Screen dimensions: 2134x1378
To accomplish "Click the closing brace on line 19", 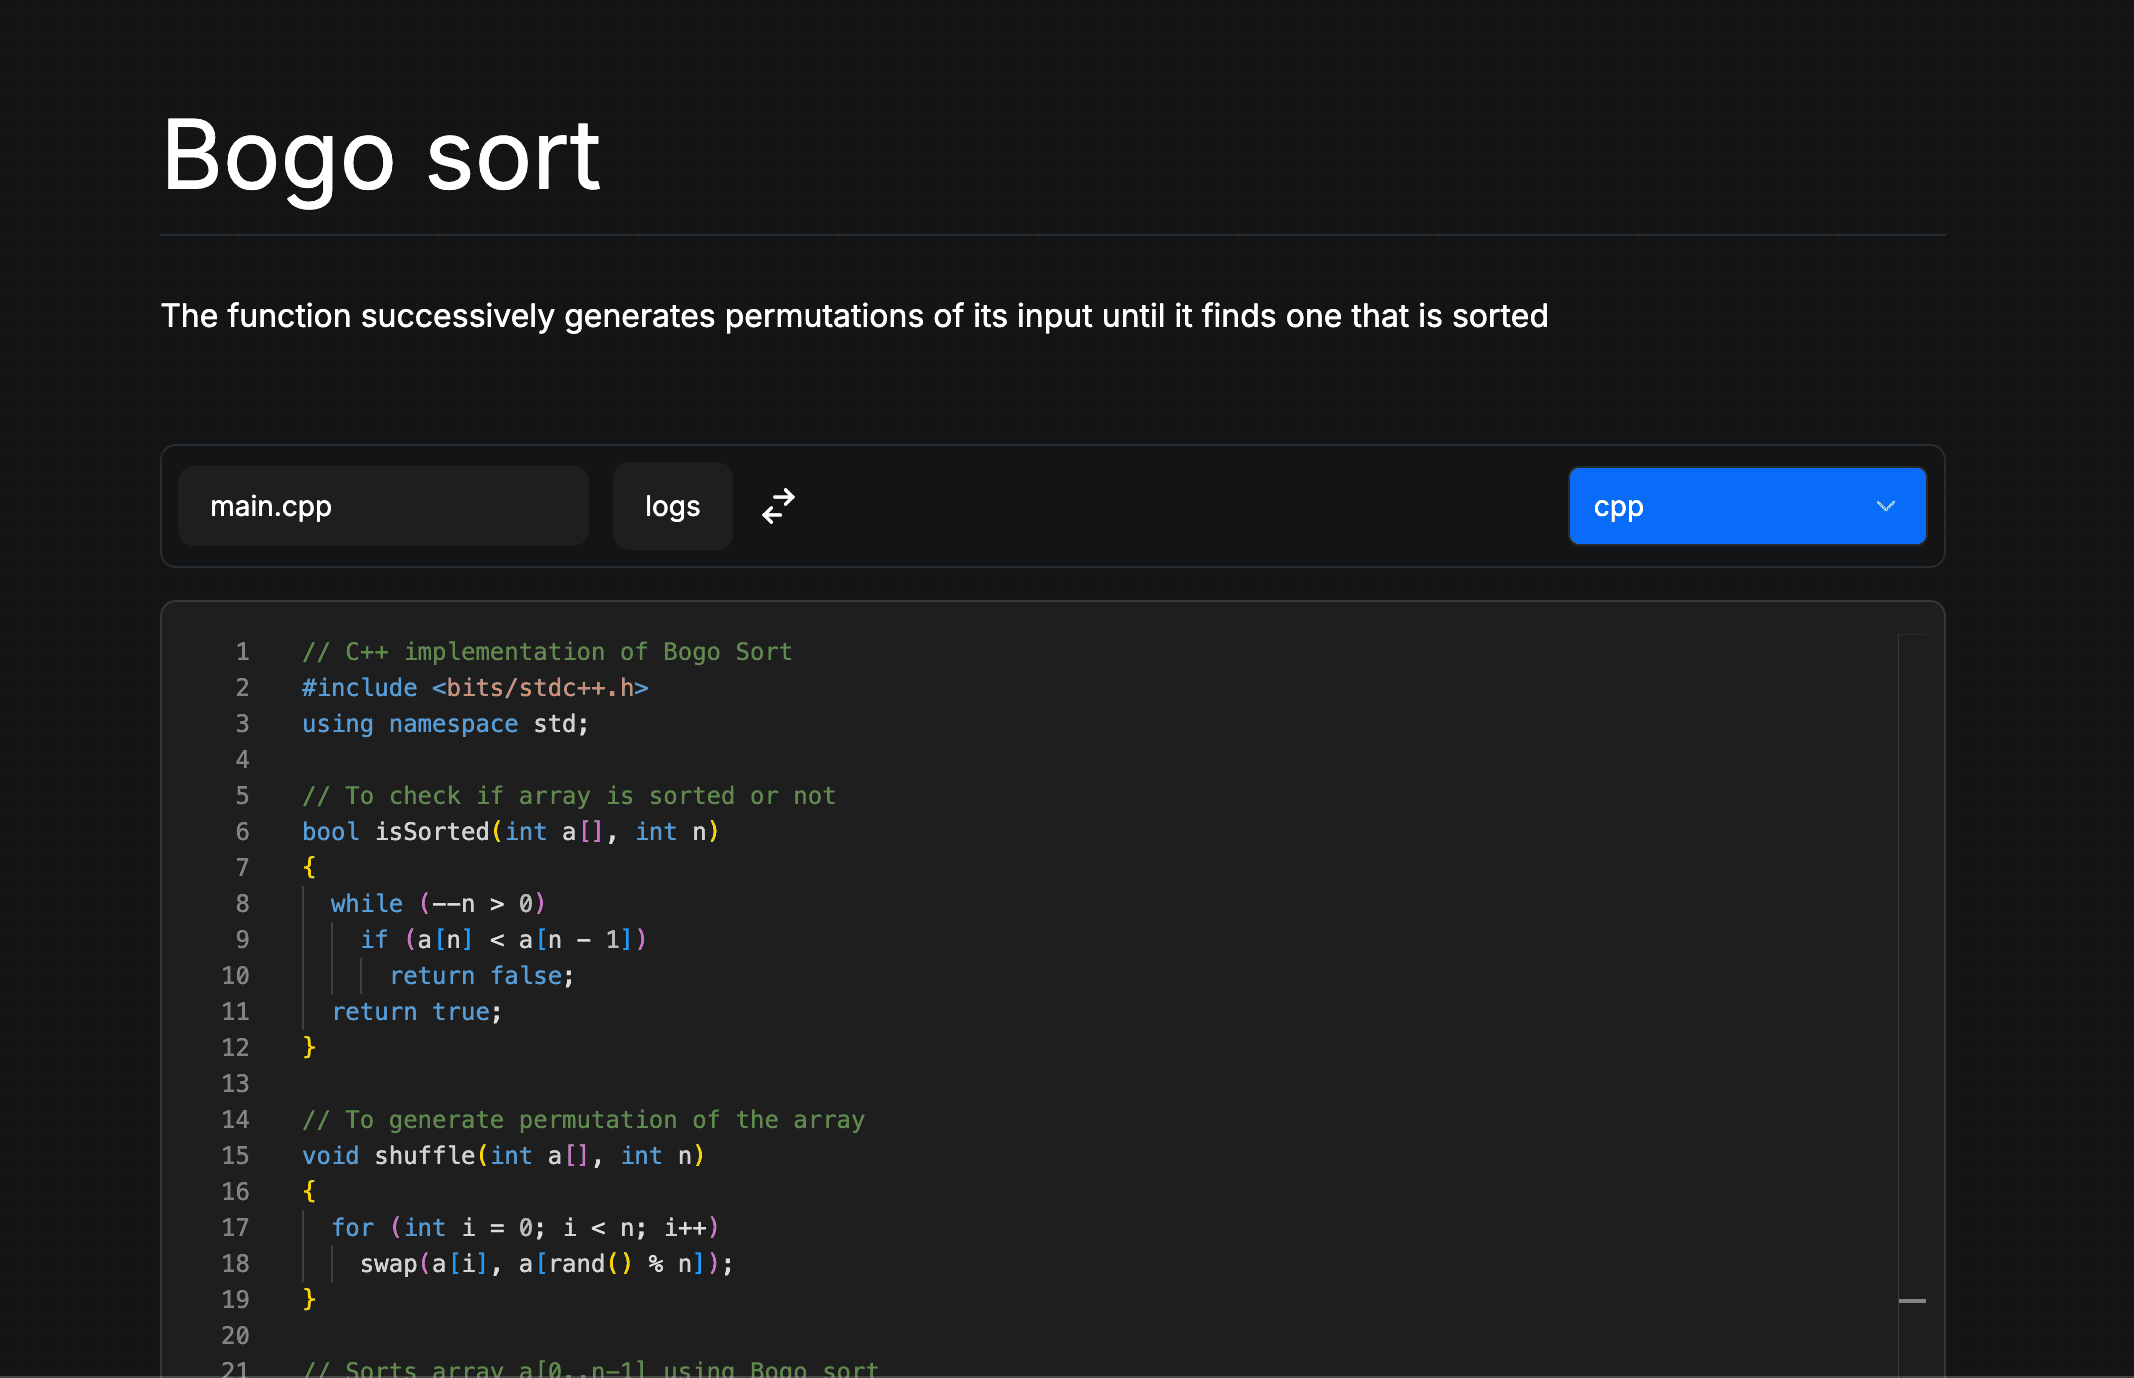I will click(309, 1300).
